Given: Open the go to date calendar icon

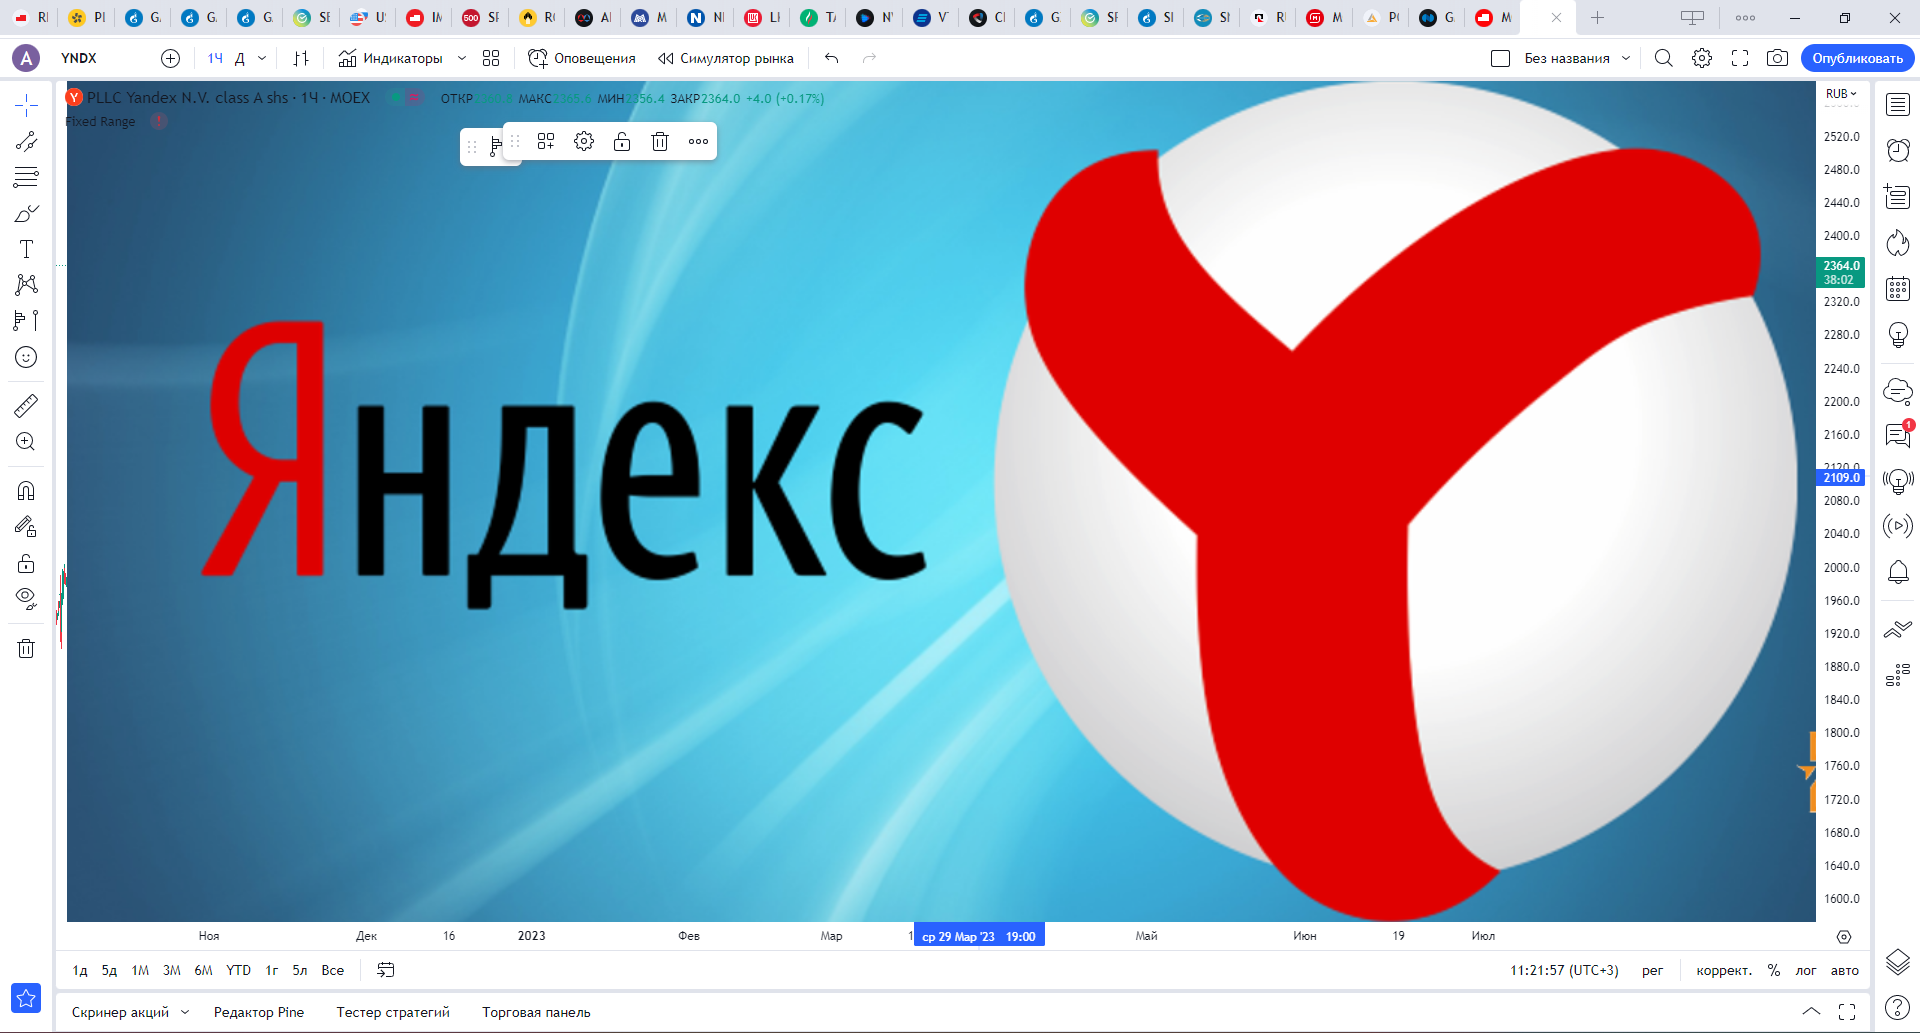Looking at the screenshot, I should click(385, 970).
